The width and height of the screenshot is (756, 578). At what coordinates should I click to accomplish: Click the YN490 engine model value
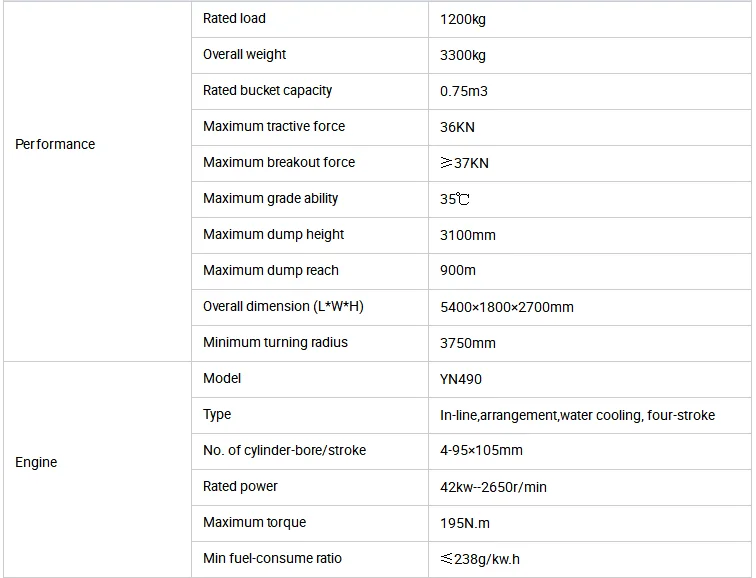(461, 379)
